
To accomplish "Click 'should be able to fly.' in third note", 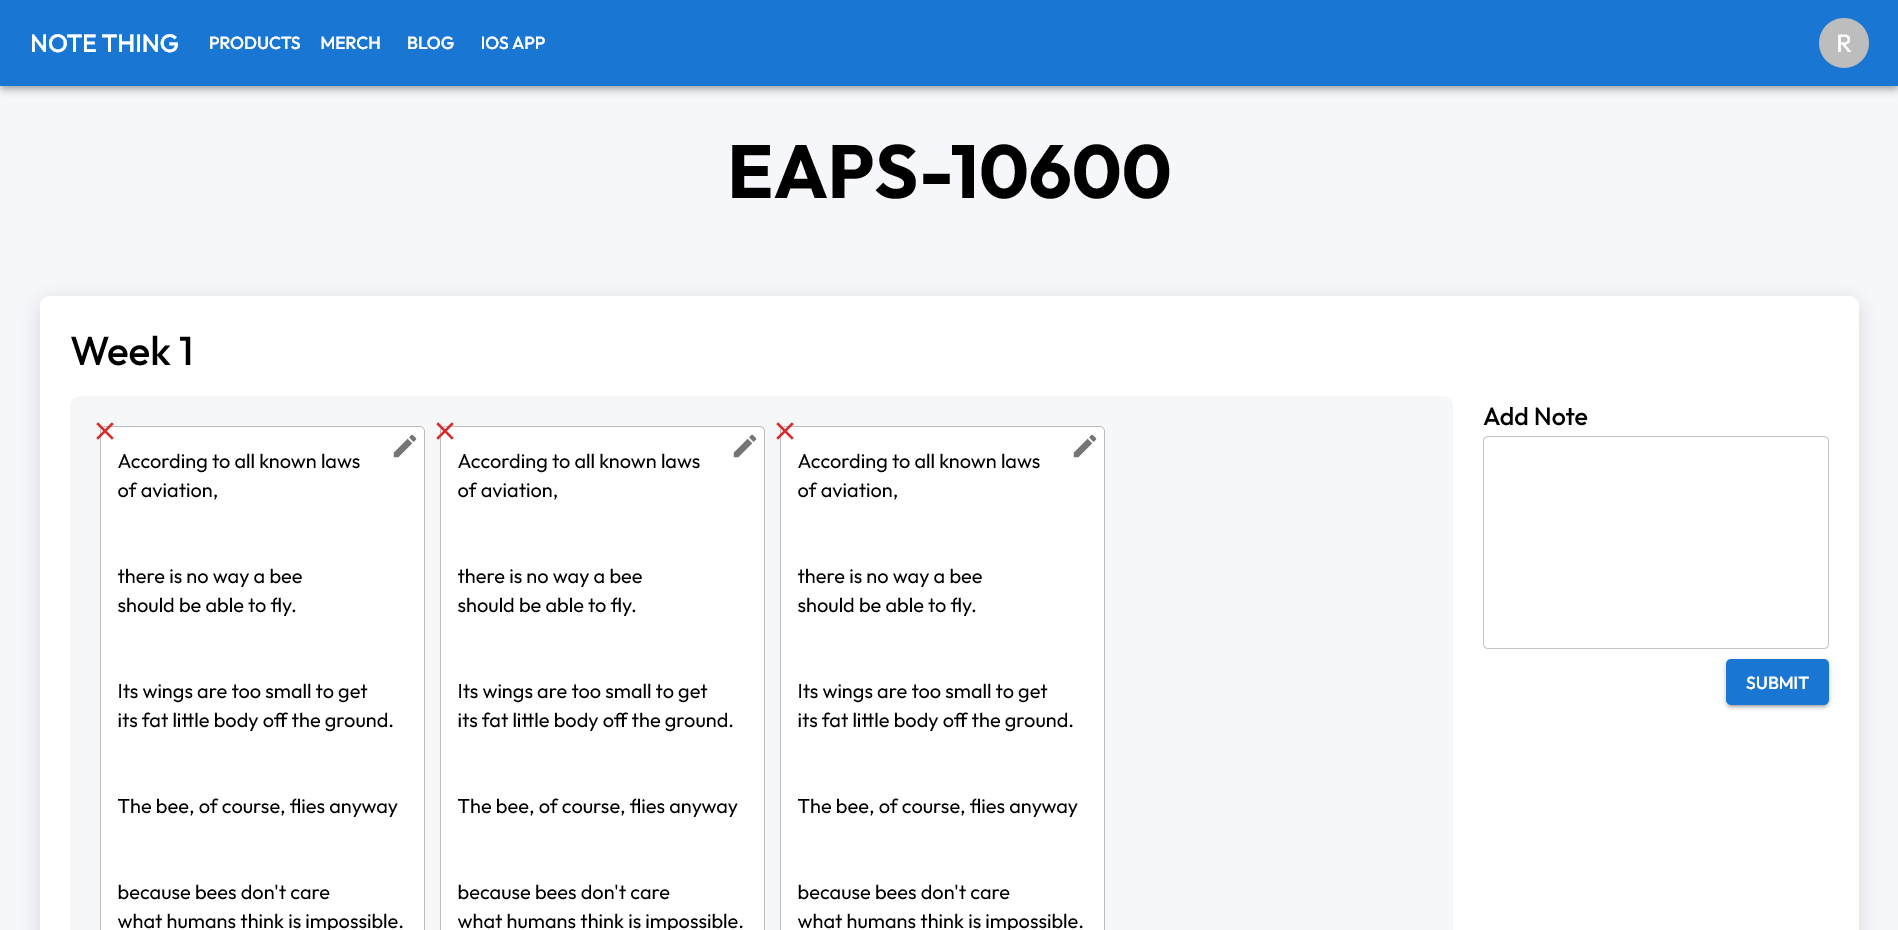I will (x=886, y=605).
